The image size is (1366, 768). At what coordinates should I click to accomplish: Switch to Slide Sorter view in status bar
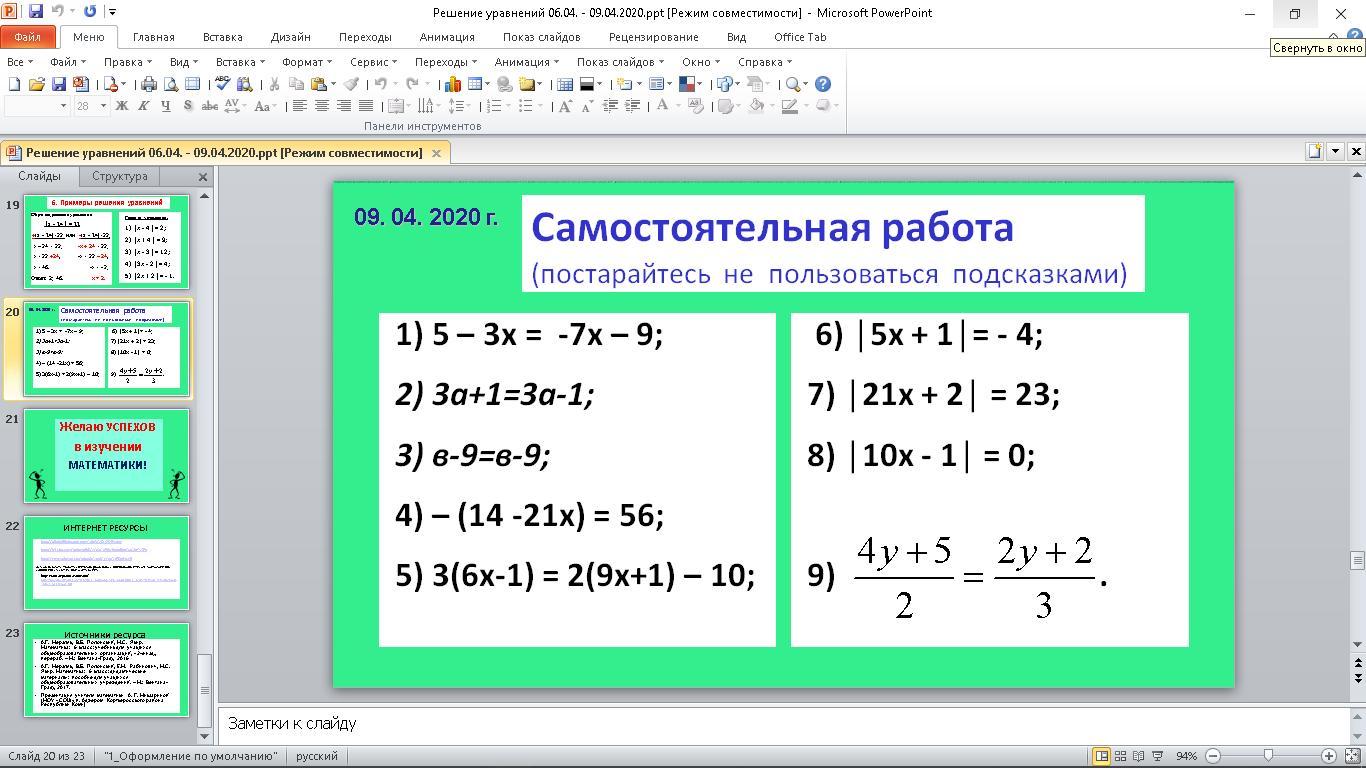1120,756
